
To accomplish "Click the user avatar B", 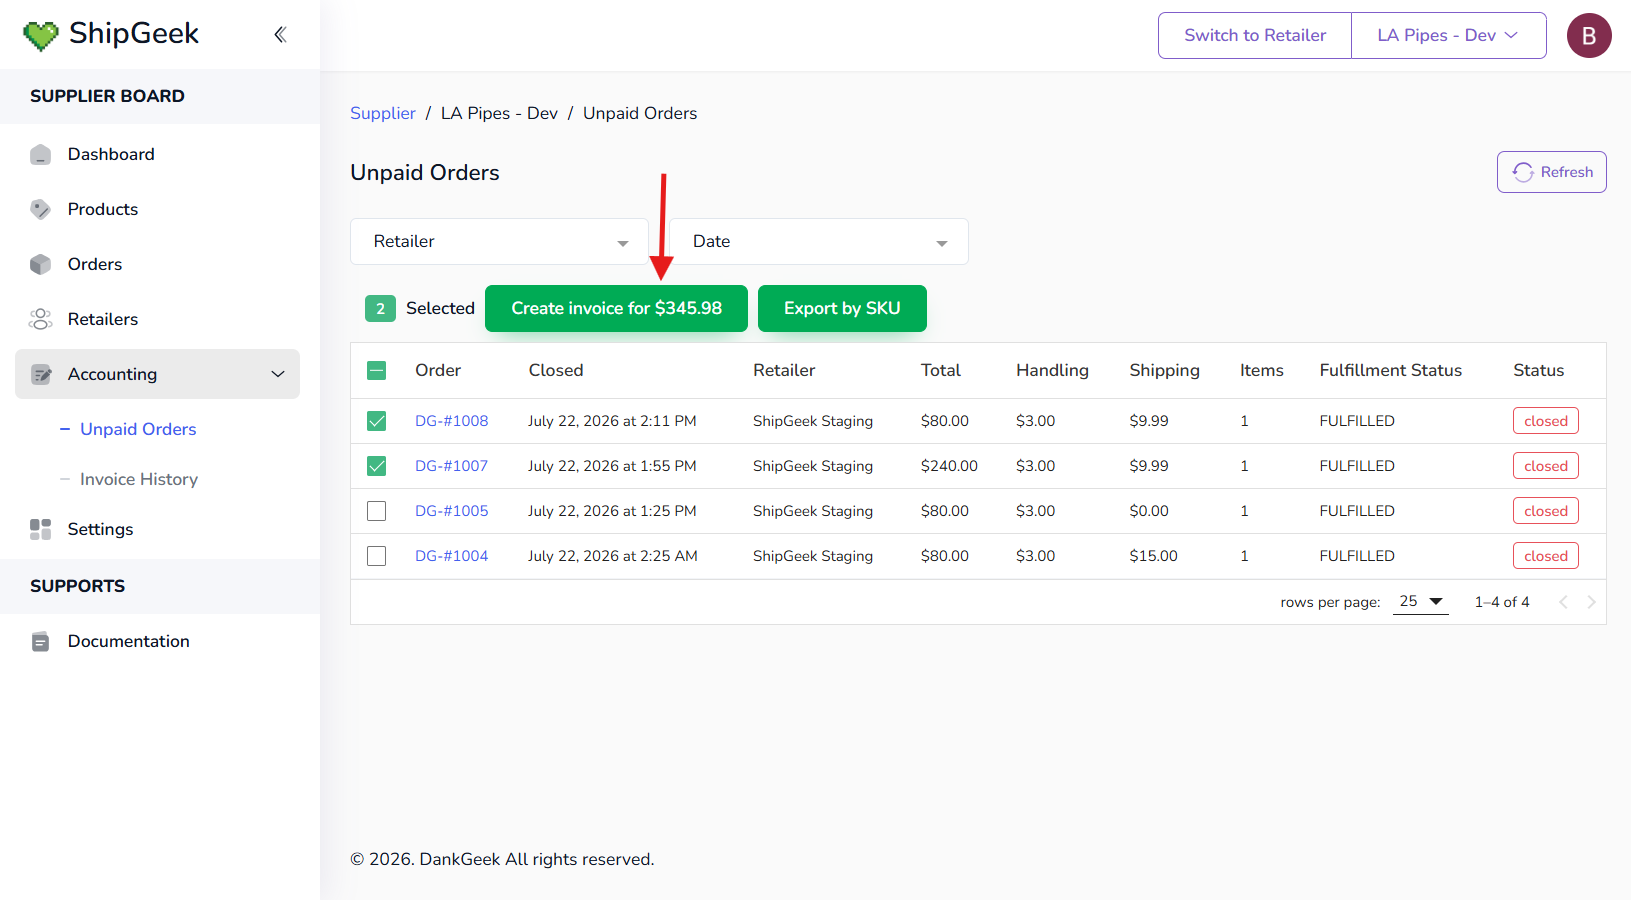I will click(x=1589, y=35).
